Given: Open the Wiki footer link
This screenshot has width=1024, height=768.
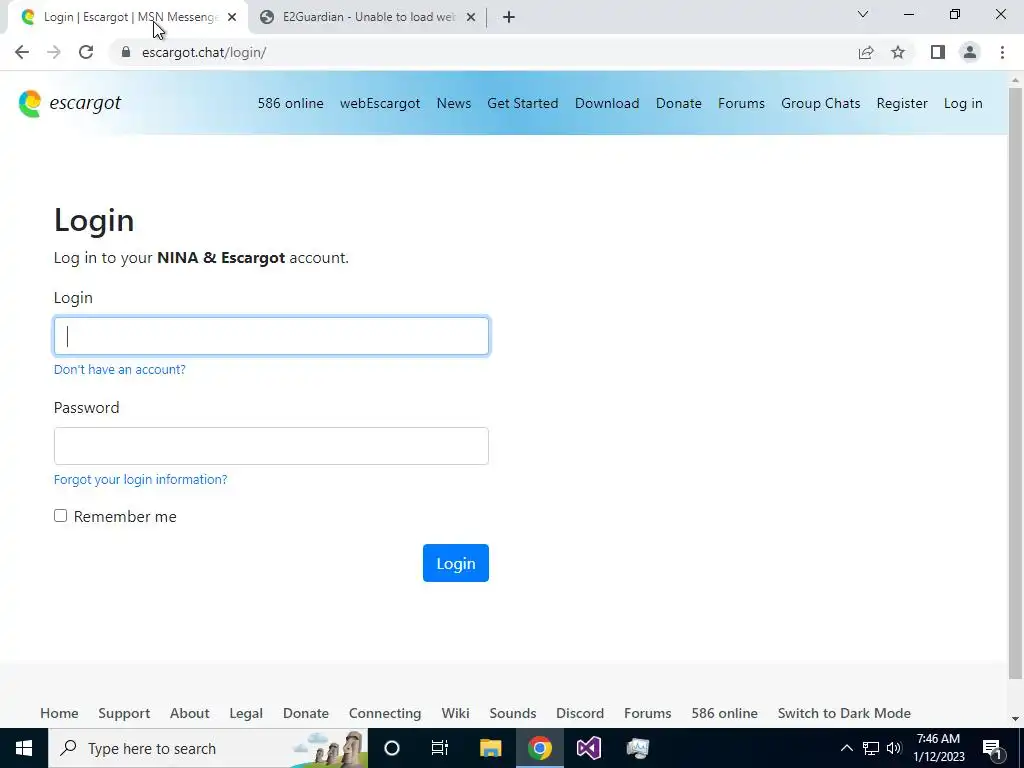Looking at the screenshot, I should pos(455,713).
